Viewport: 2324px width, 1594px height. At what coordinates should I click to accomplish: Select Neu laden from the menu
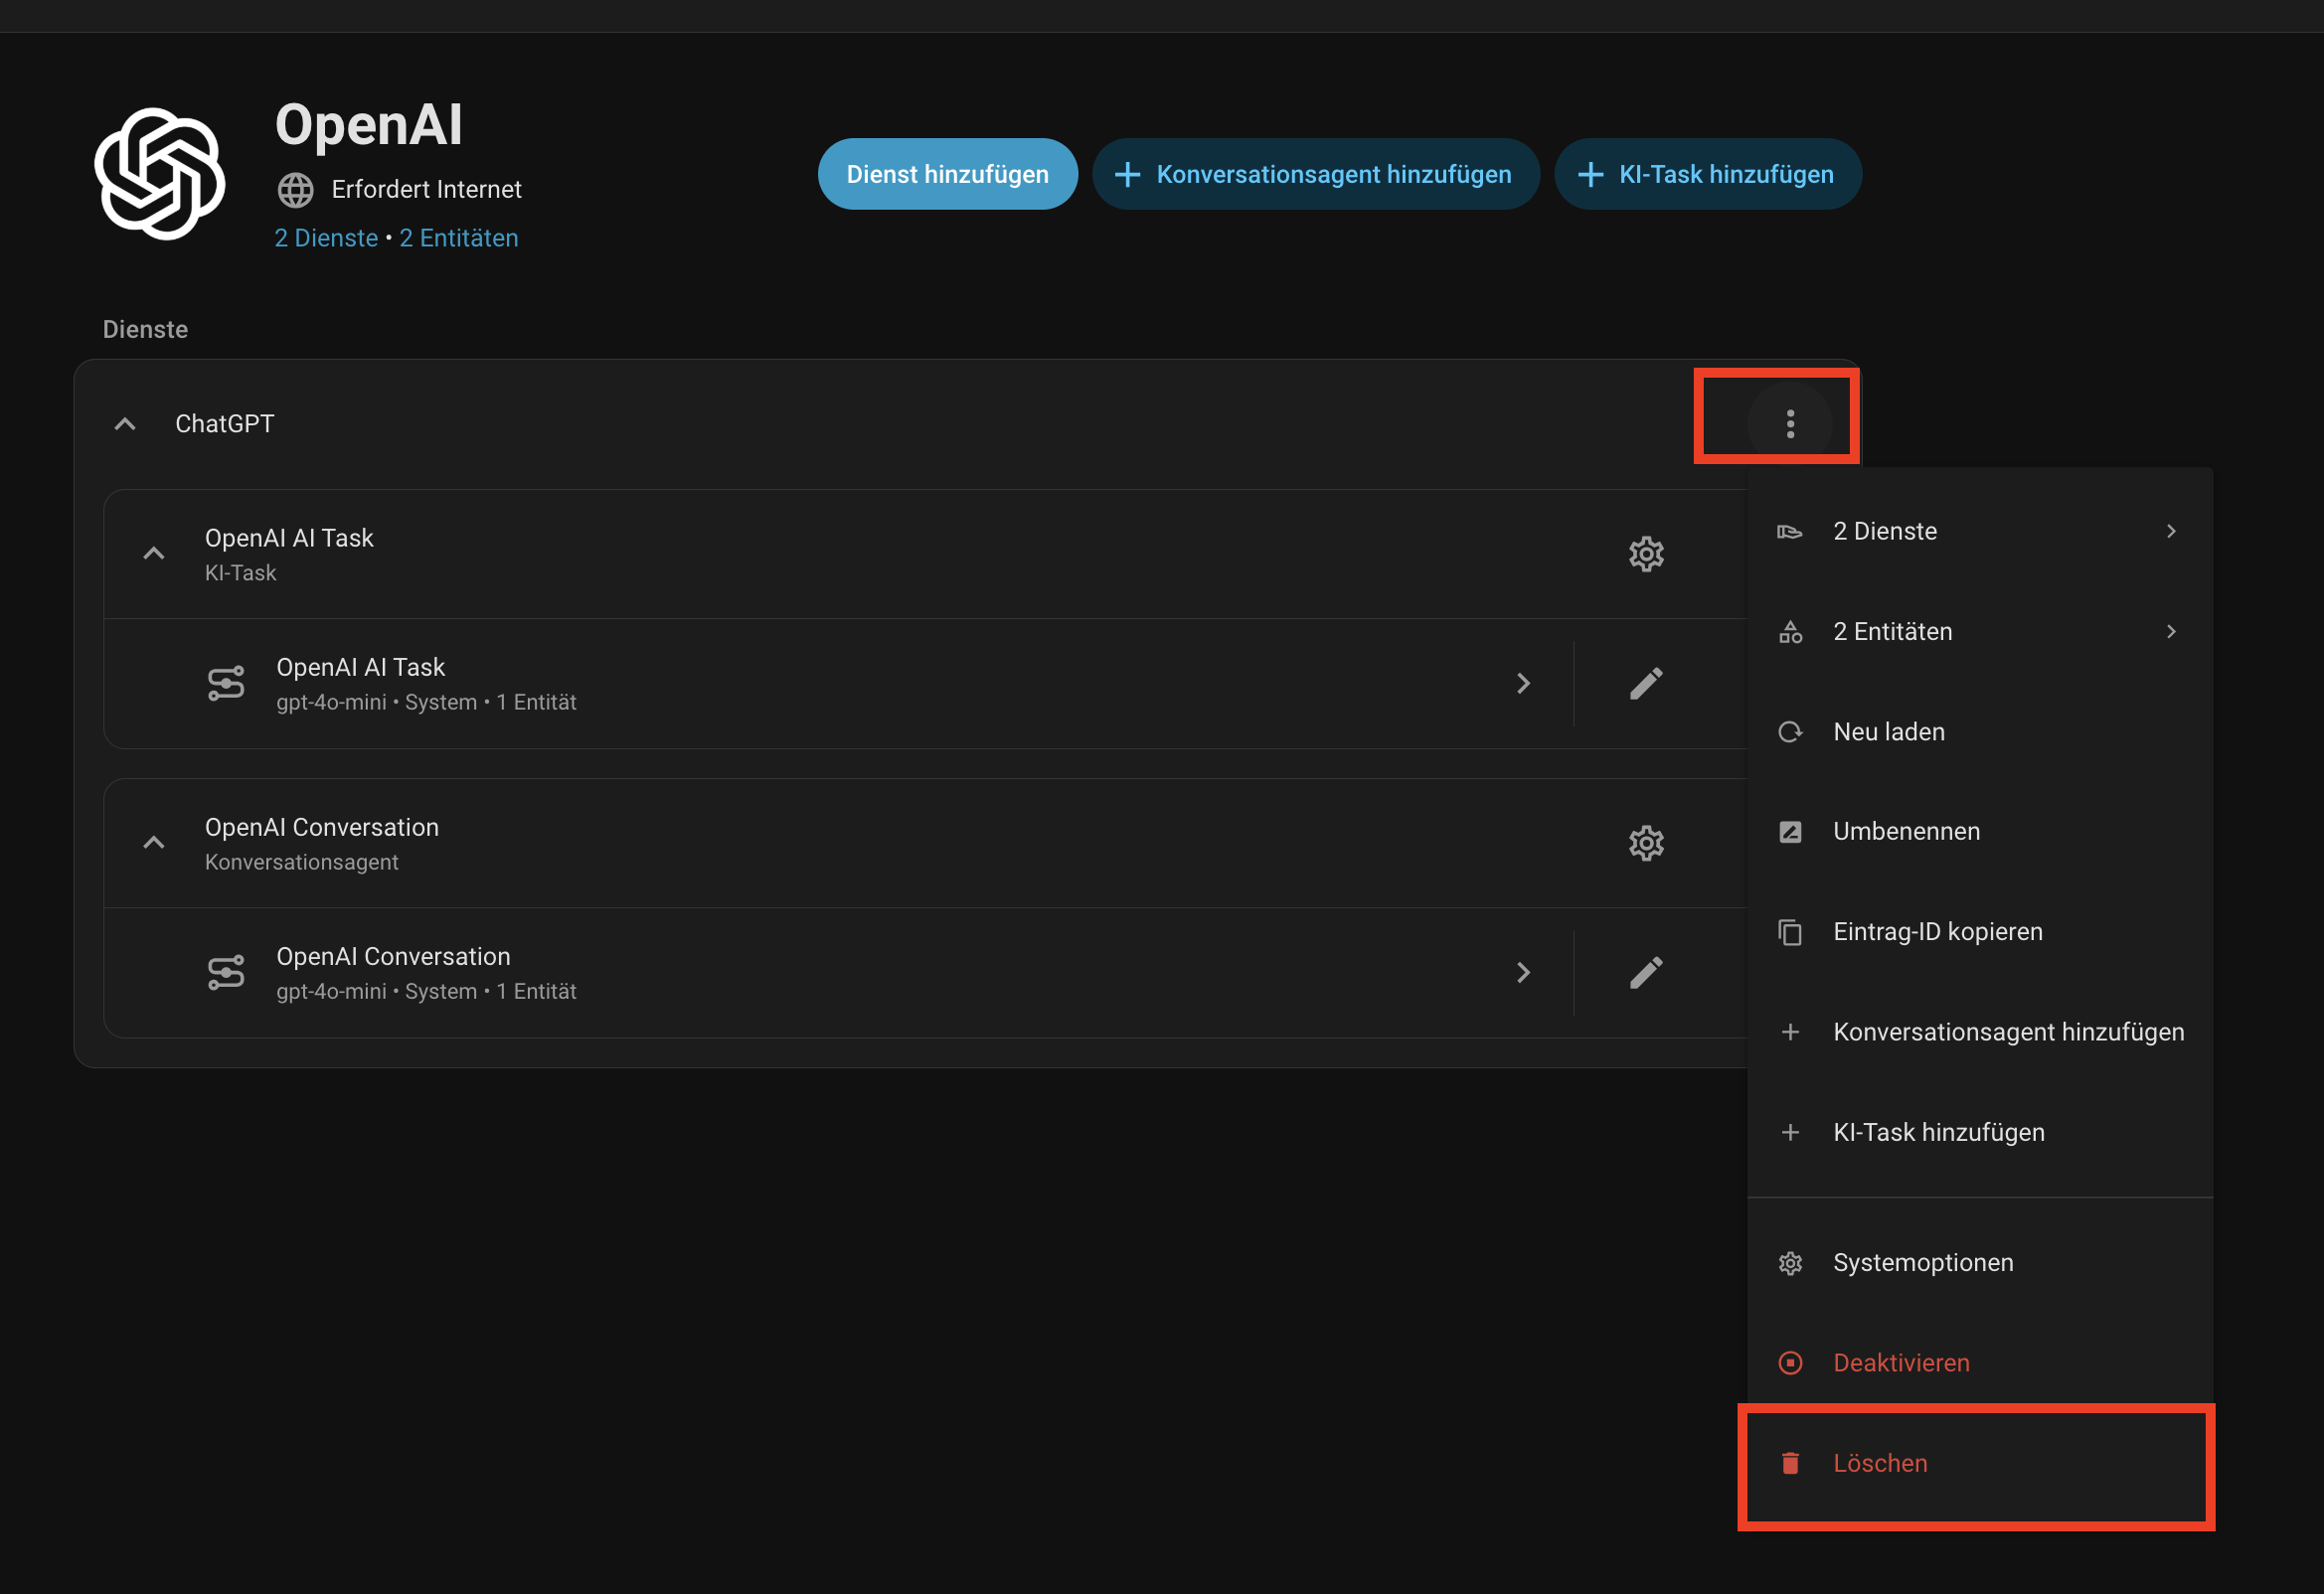pyautogui.click(x=1888, y=732)
